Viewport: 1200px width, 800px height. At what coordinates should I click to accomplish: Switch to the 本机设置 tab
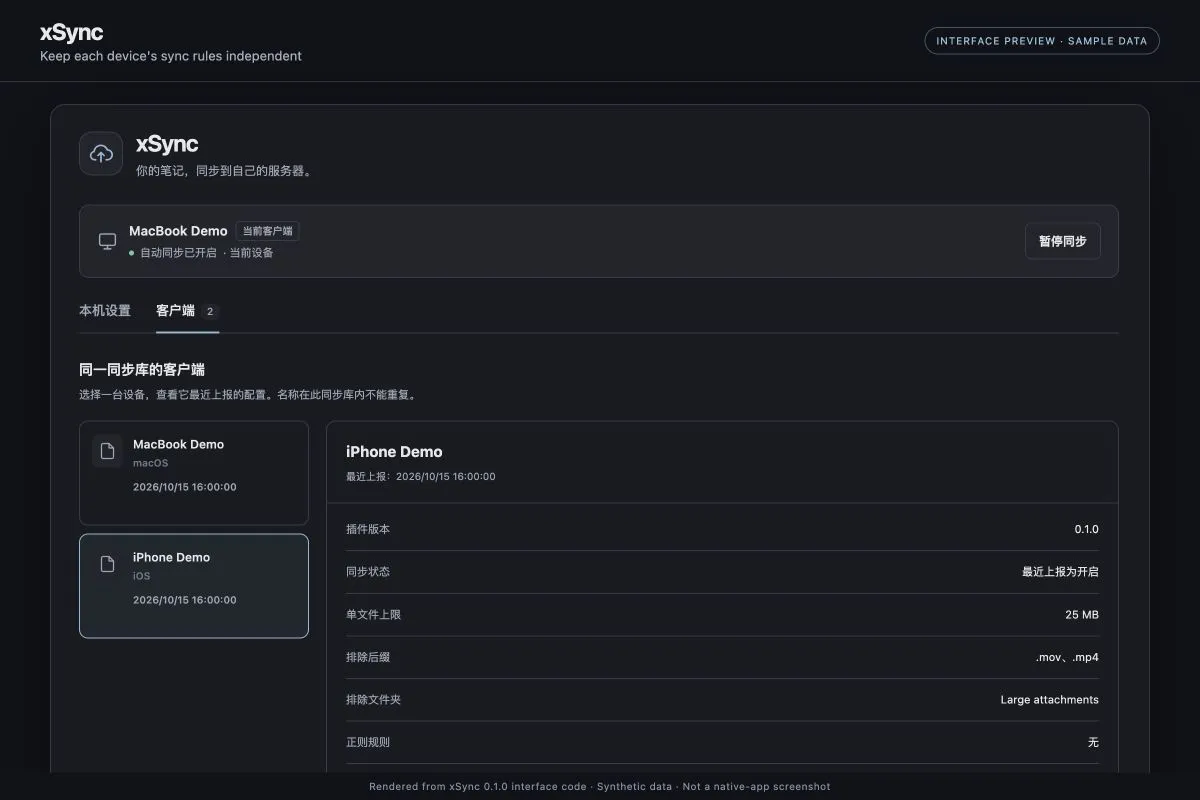[105, 311]
